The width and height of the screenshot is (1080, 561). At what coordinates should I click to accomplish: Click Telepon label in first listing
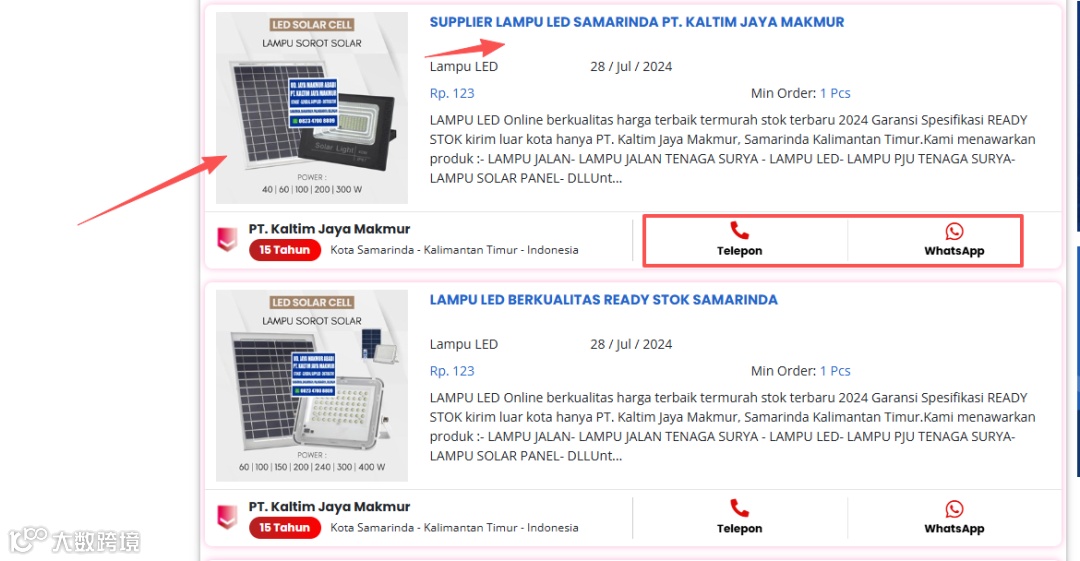point(739,251)
